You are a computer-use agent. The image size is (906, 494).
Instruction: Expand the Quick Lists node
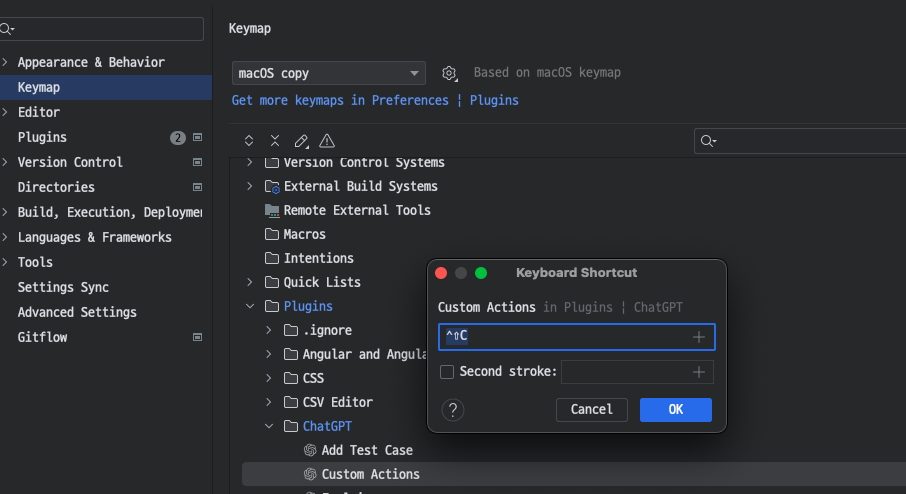250,282
